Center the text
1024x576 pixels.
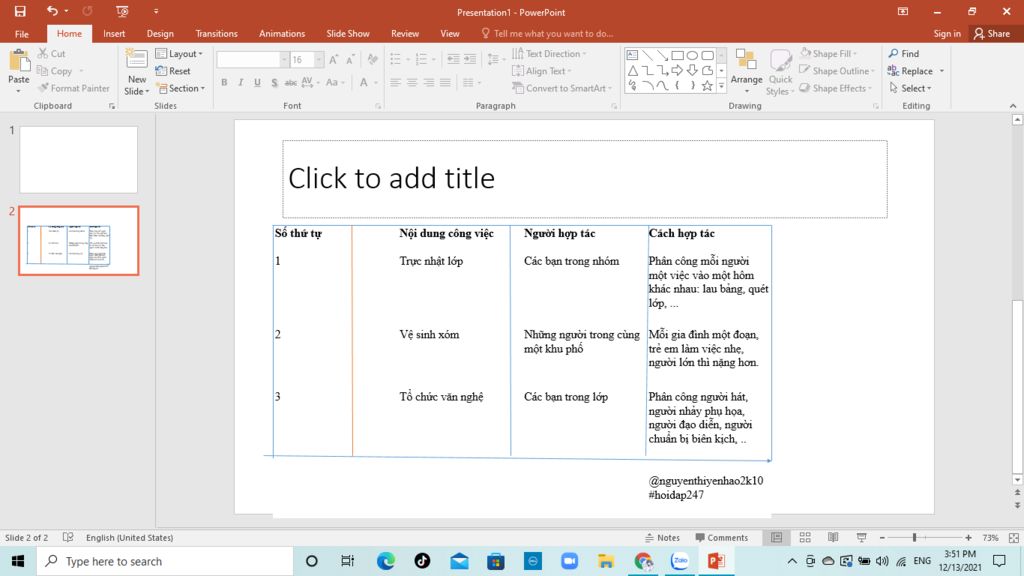point(412,82)
